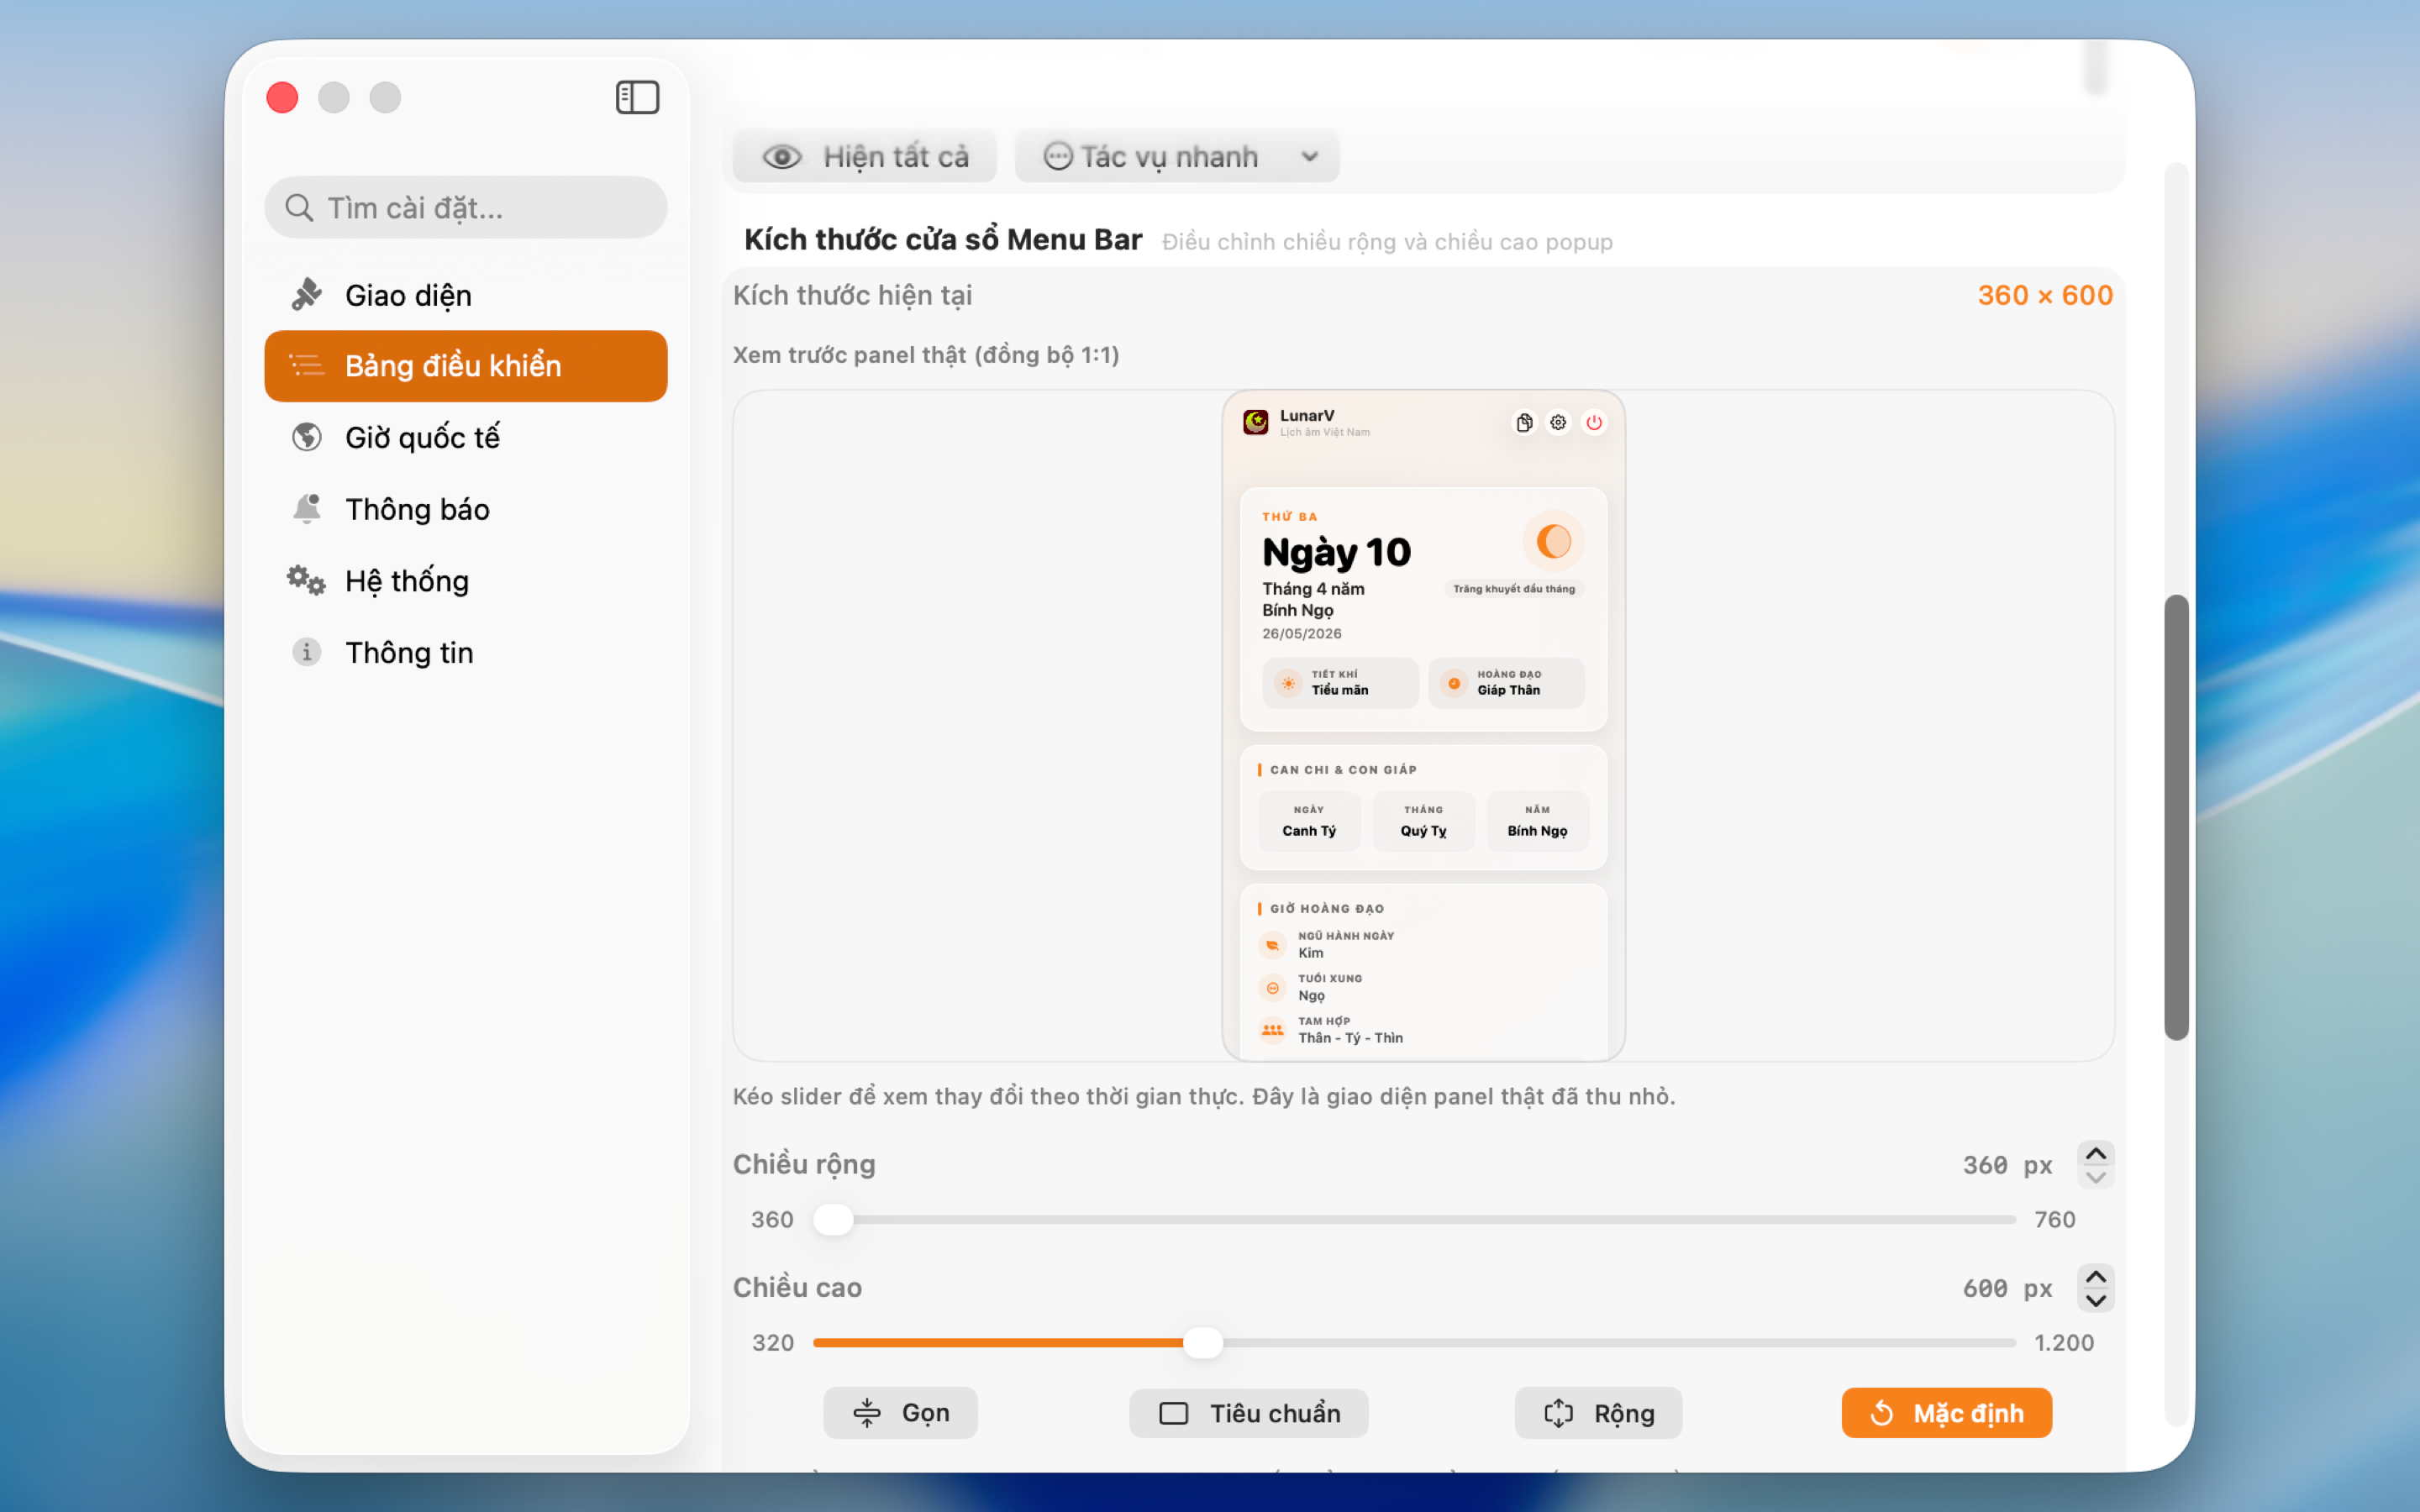The height and width of the screenshot is (1512, 2420).
Task: Click the vertical scrollbar thumb
Action: [x=2176, y=817]
